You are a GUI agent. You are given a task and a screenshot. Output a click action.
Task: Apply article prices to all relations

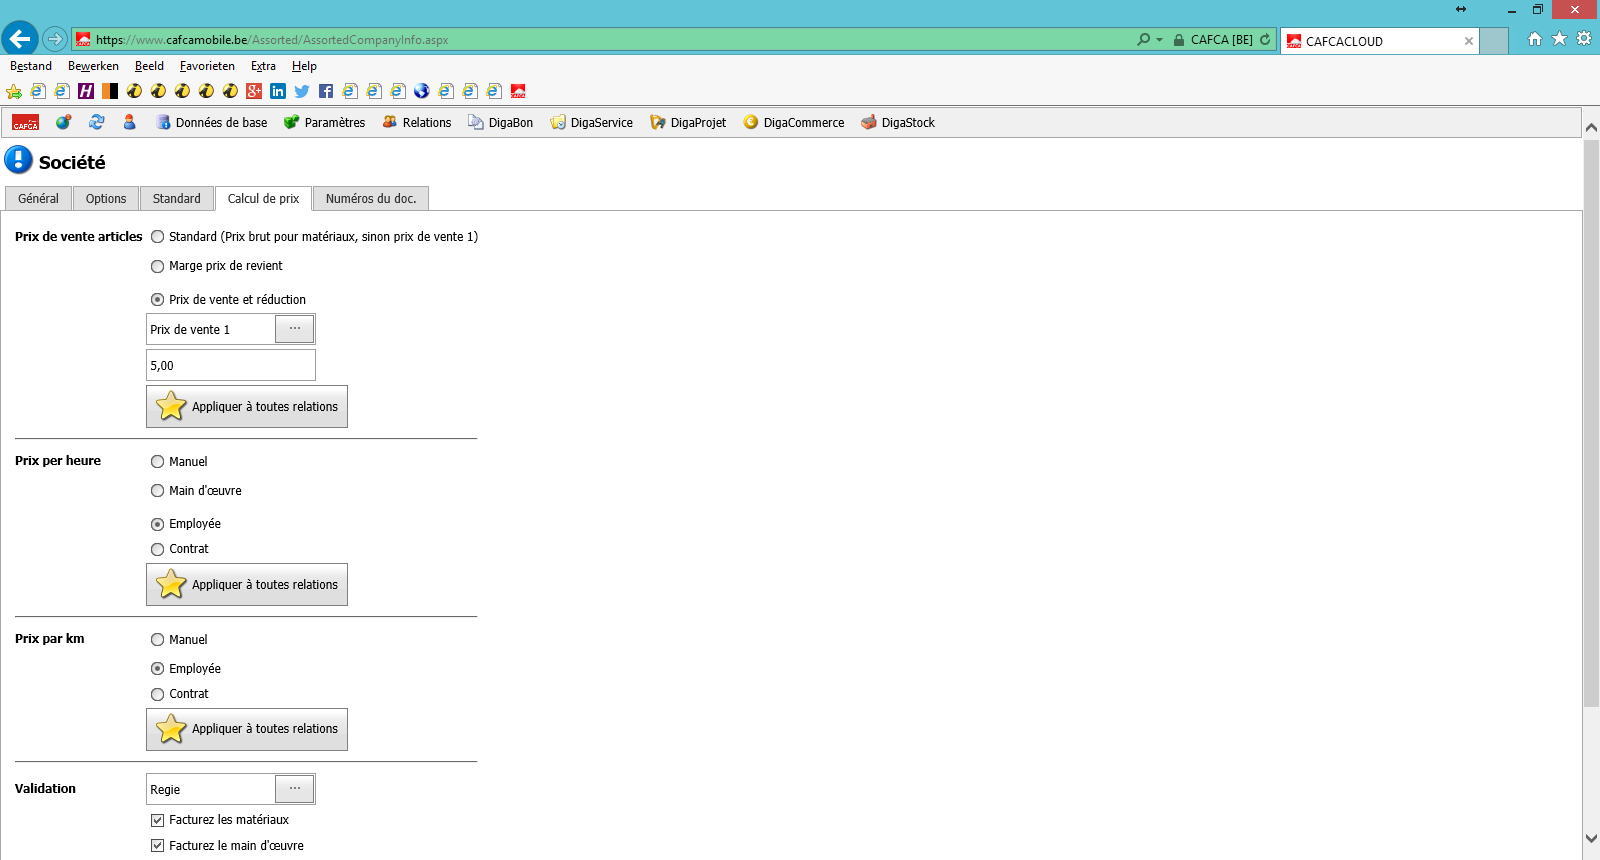click(247, 407)
